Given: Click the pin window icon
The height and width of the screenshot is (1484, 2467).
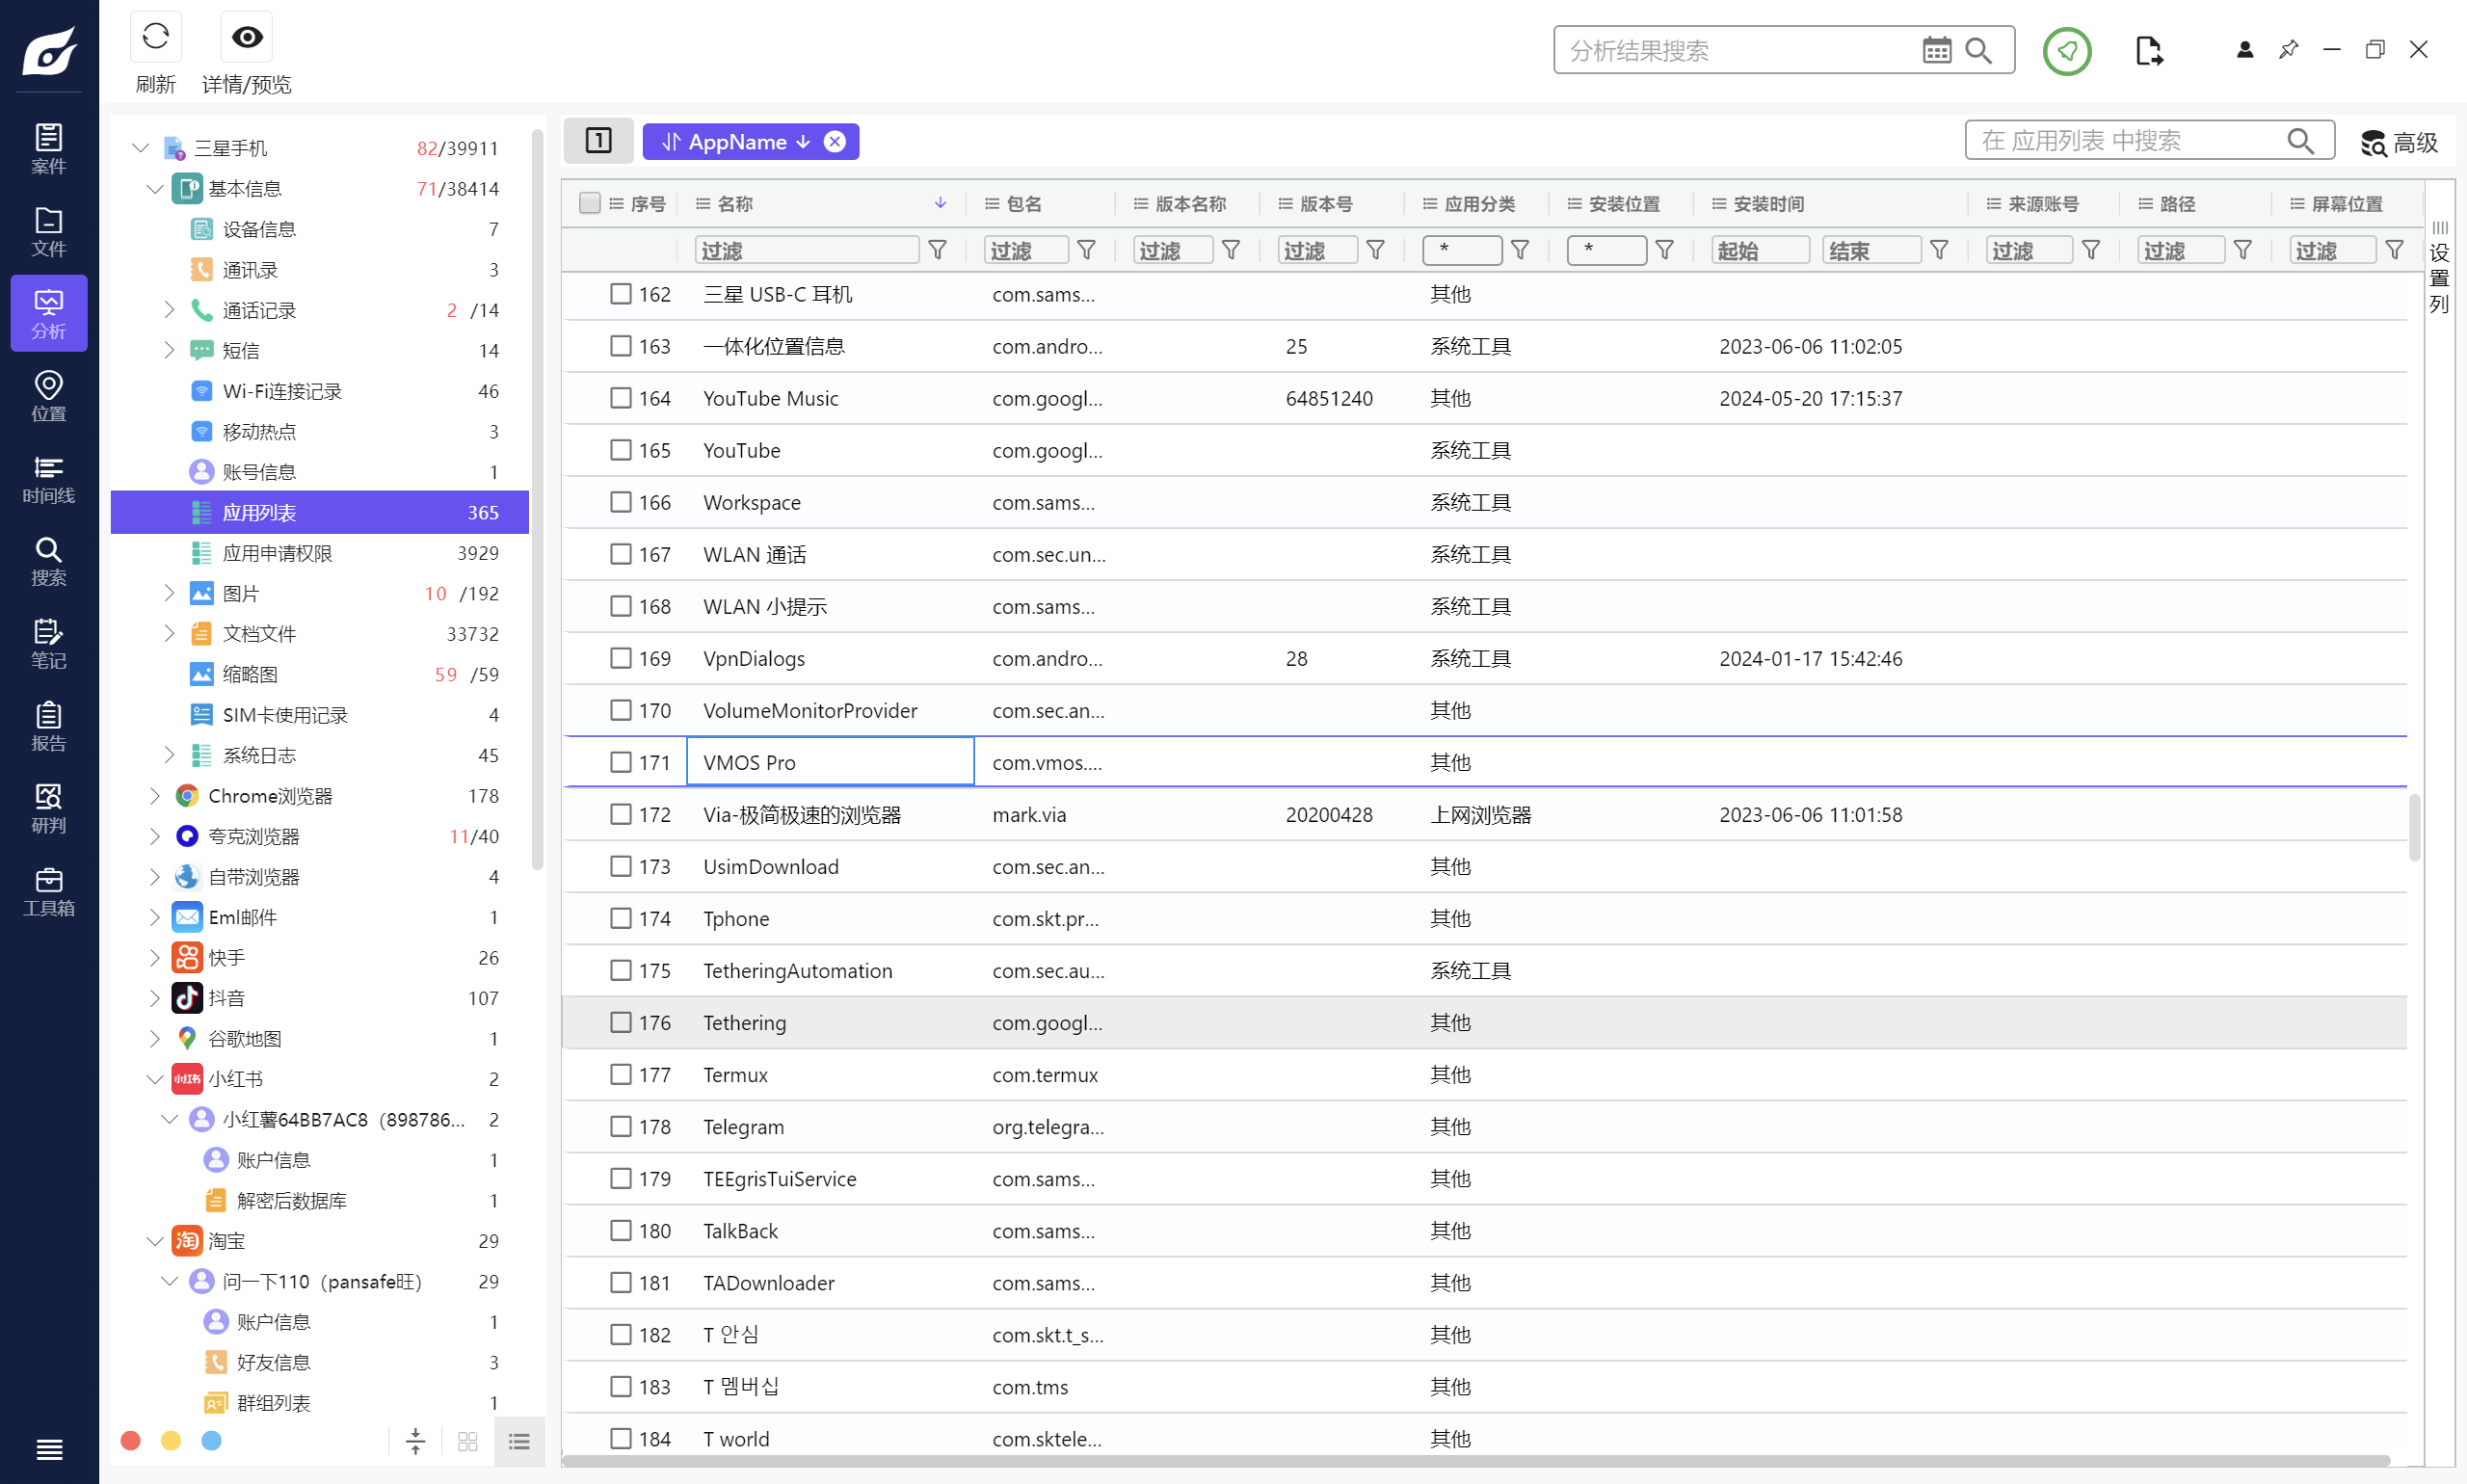Looking at the screenshot, I should pos(2288,49).
